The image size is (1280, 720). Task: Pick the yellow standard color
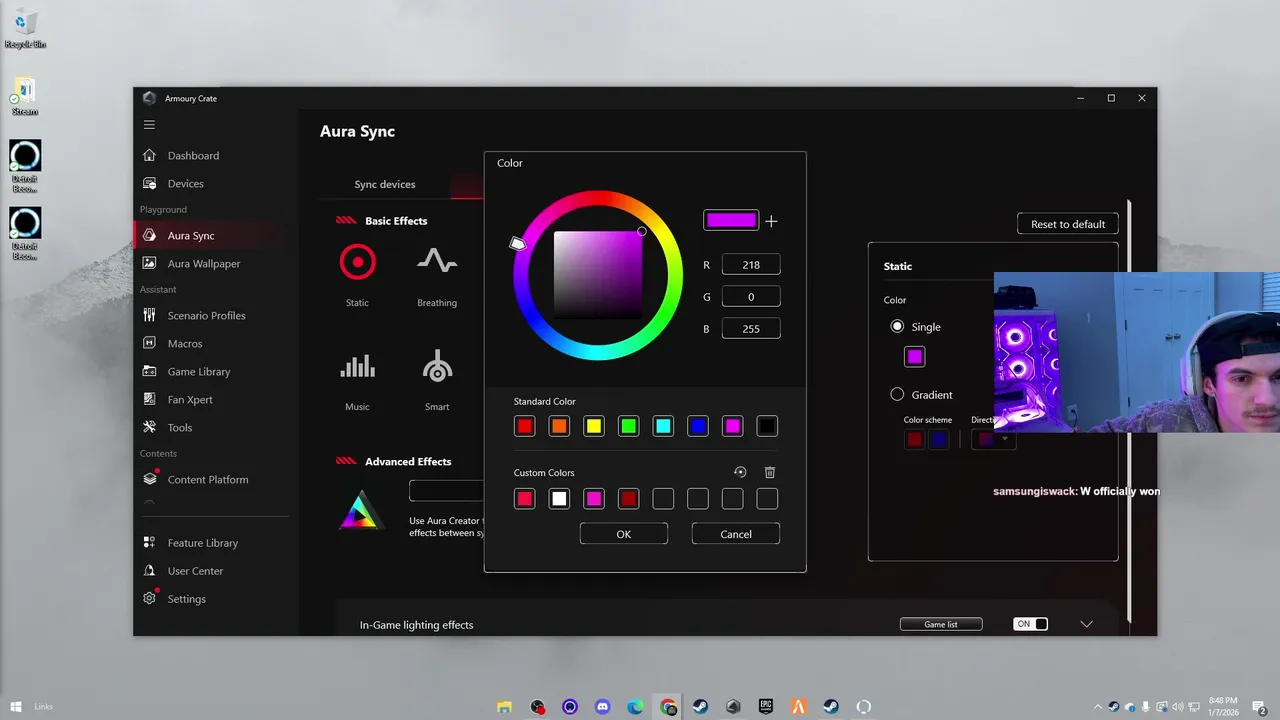[594, 426]
